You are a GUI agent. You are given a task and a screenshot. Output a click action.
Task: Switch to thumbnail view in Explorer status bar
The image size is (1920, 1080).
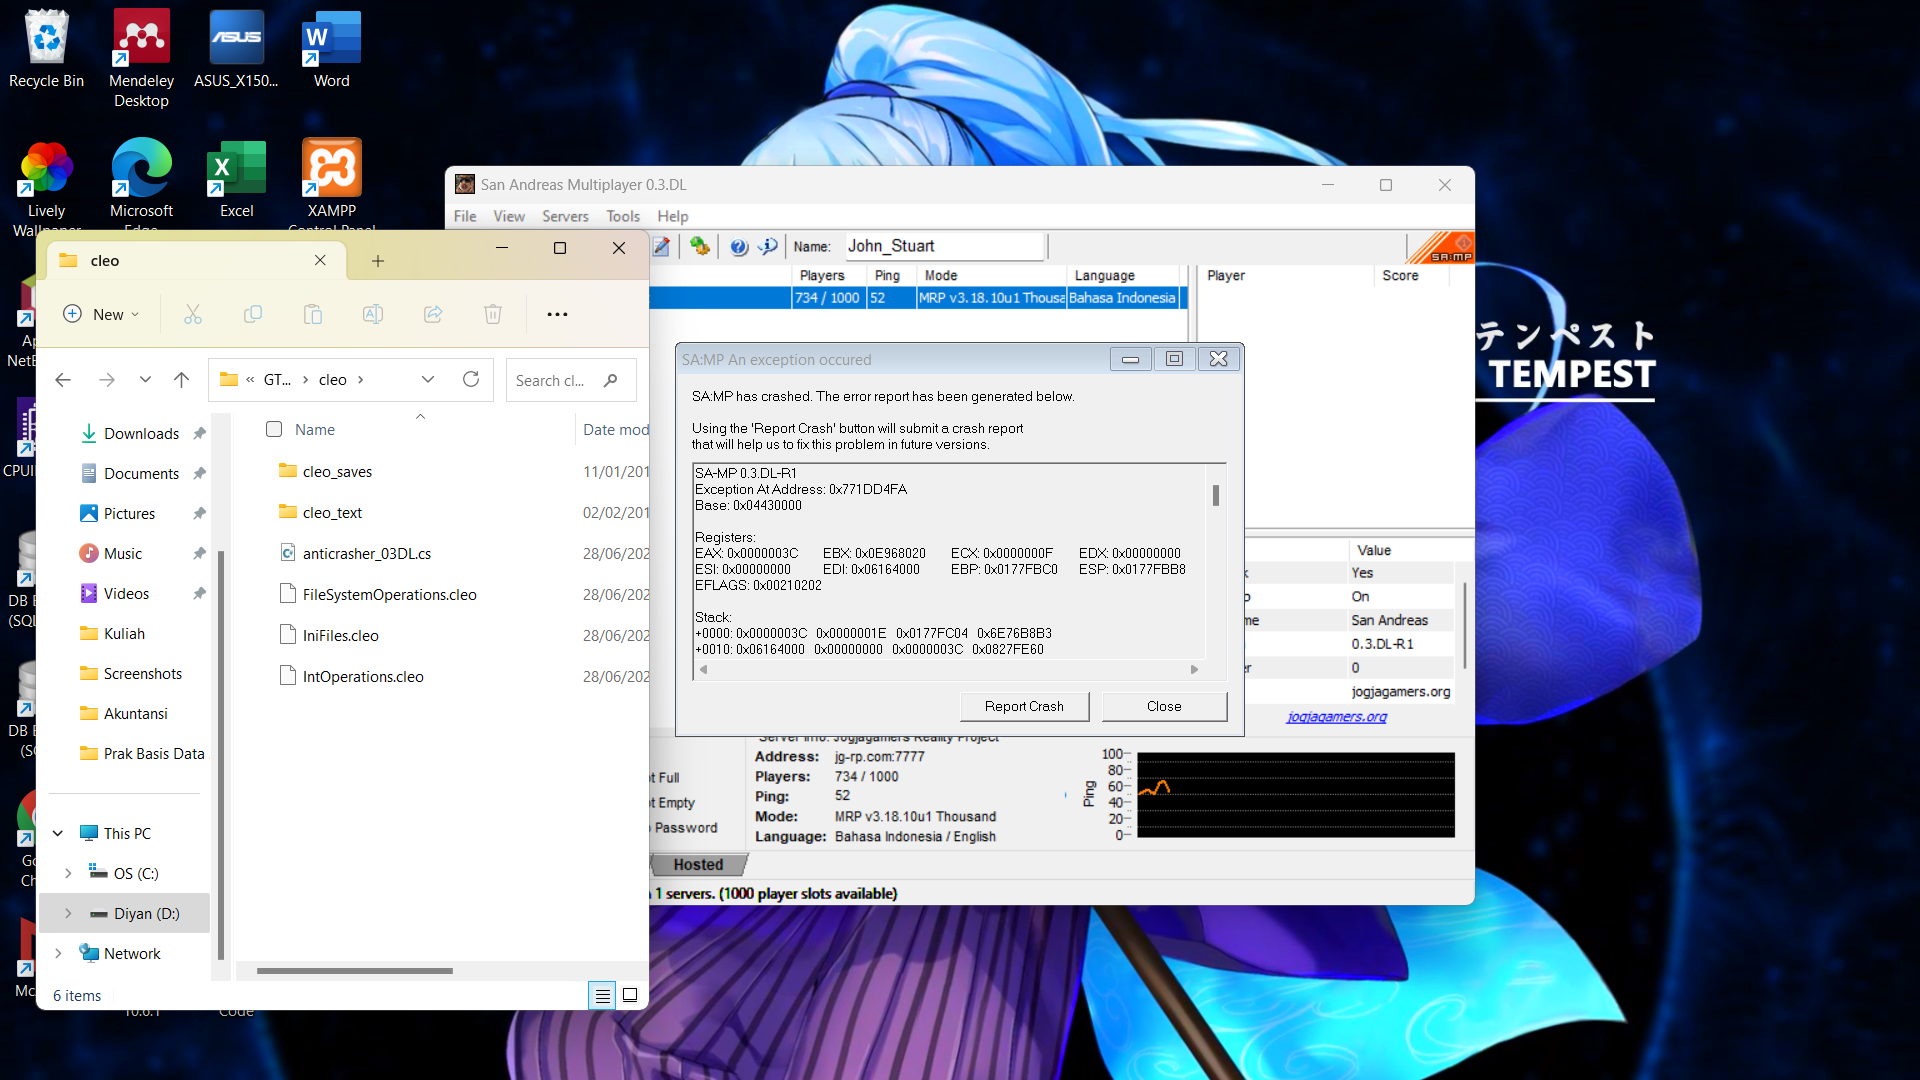[630, 995]
